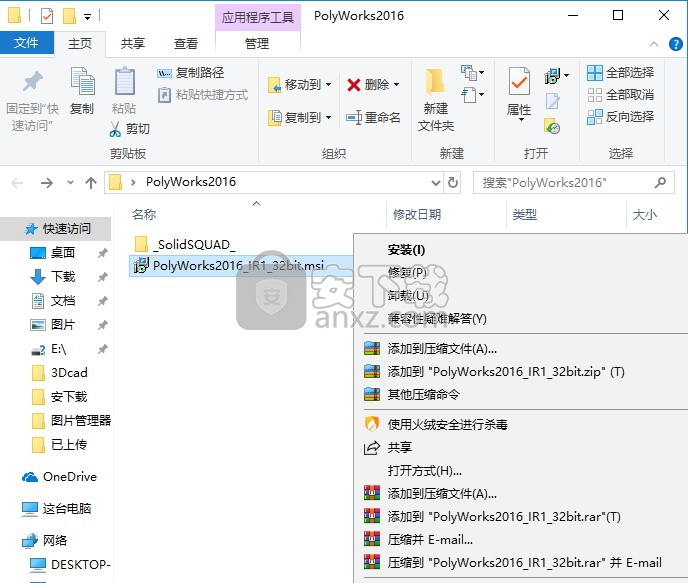Open Desktop (桌面) in sidebar
This screenshot has width=688, height=583.
click(63, 253)
